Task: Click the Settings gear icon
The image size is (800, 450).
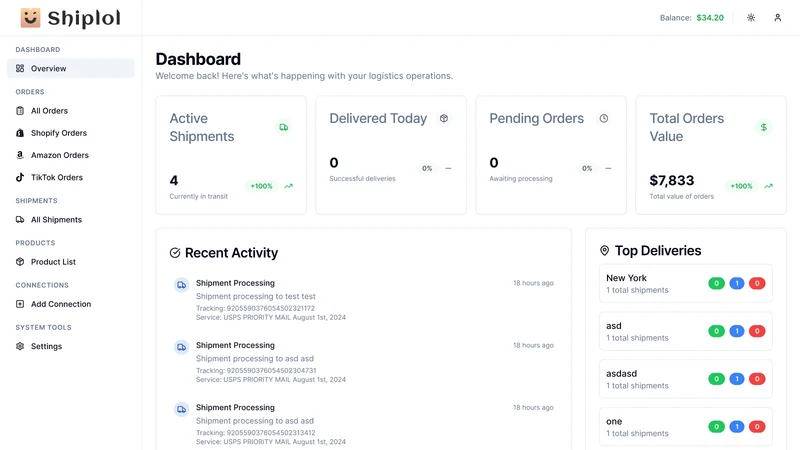Action: [x=20, y=346]
